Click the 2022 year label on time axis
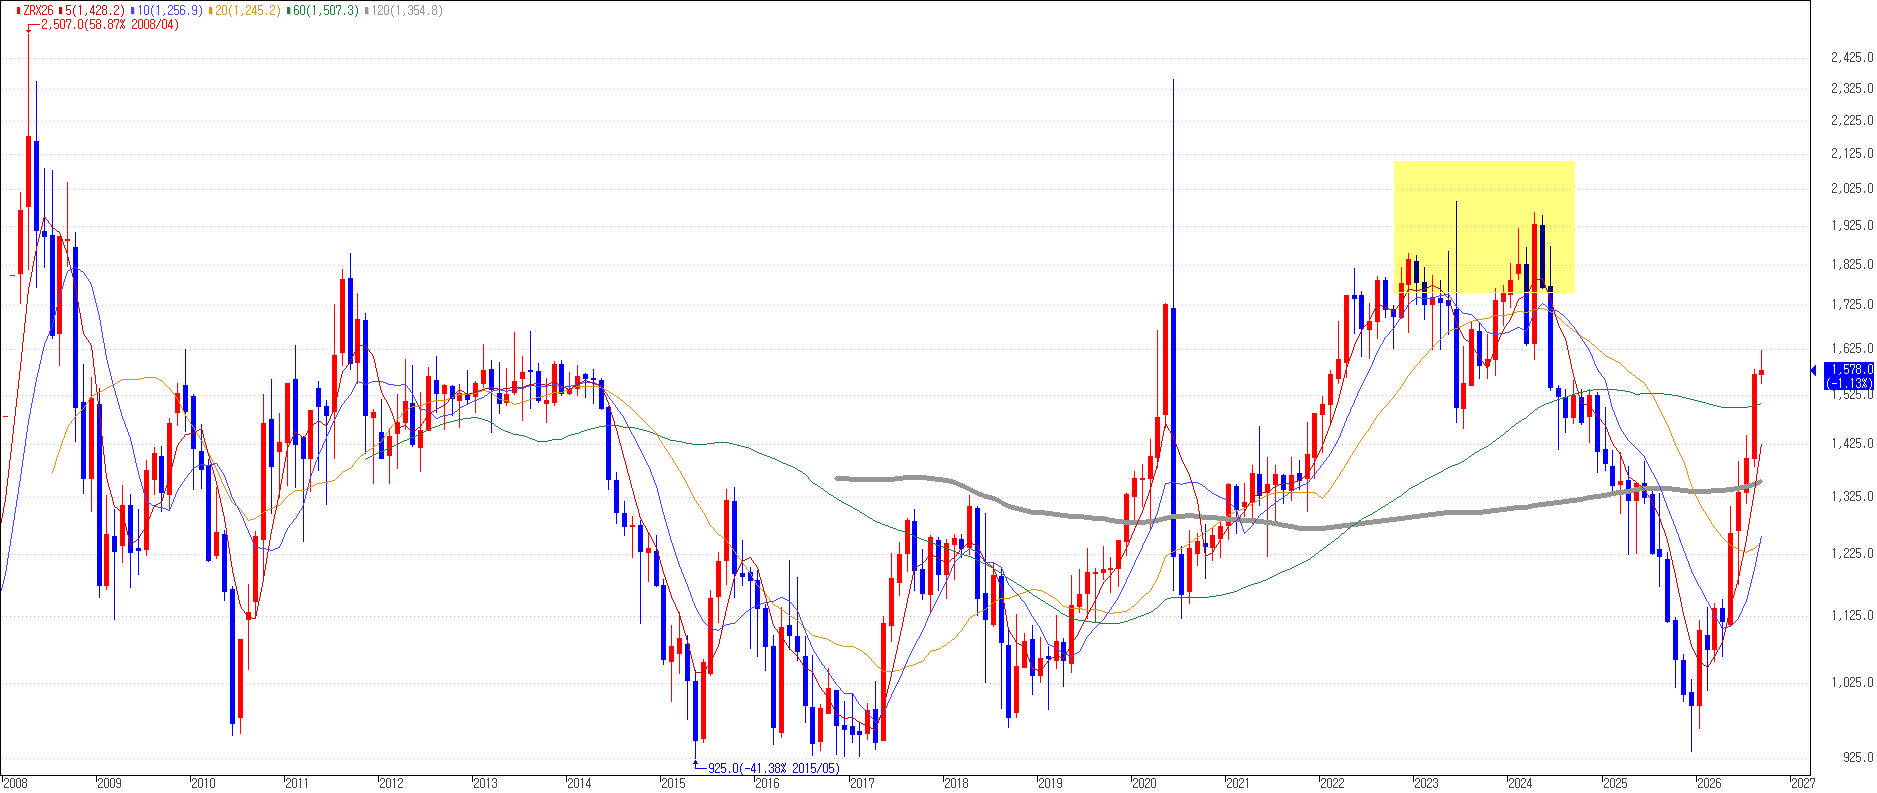 click(1332, 783)
